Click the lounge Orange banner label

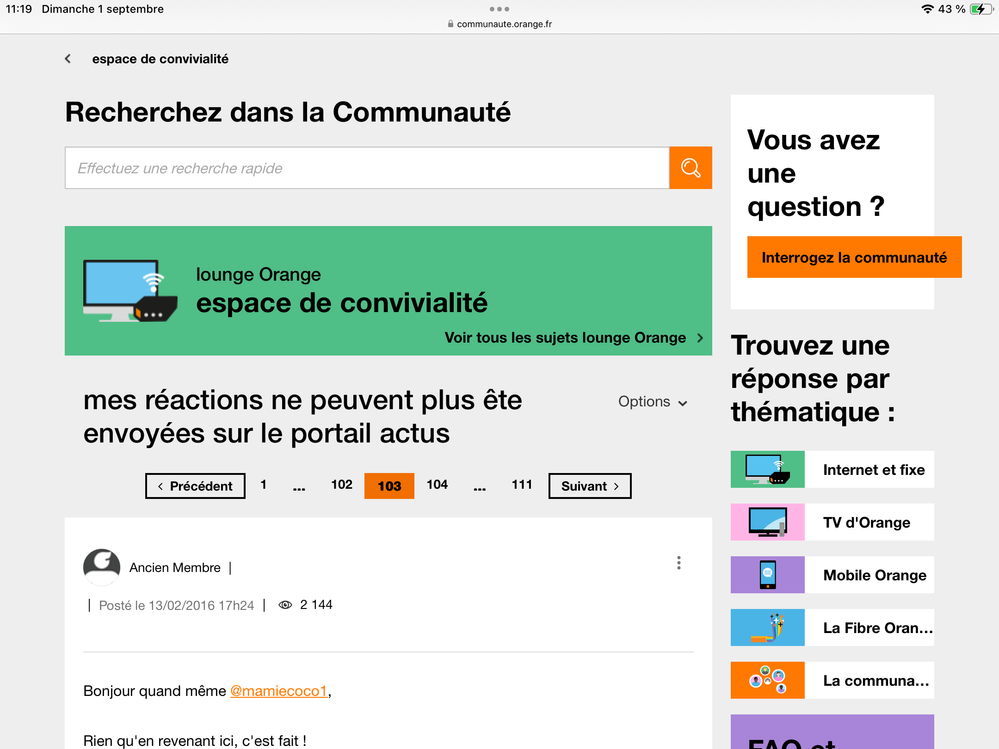[258, 275]
